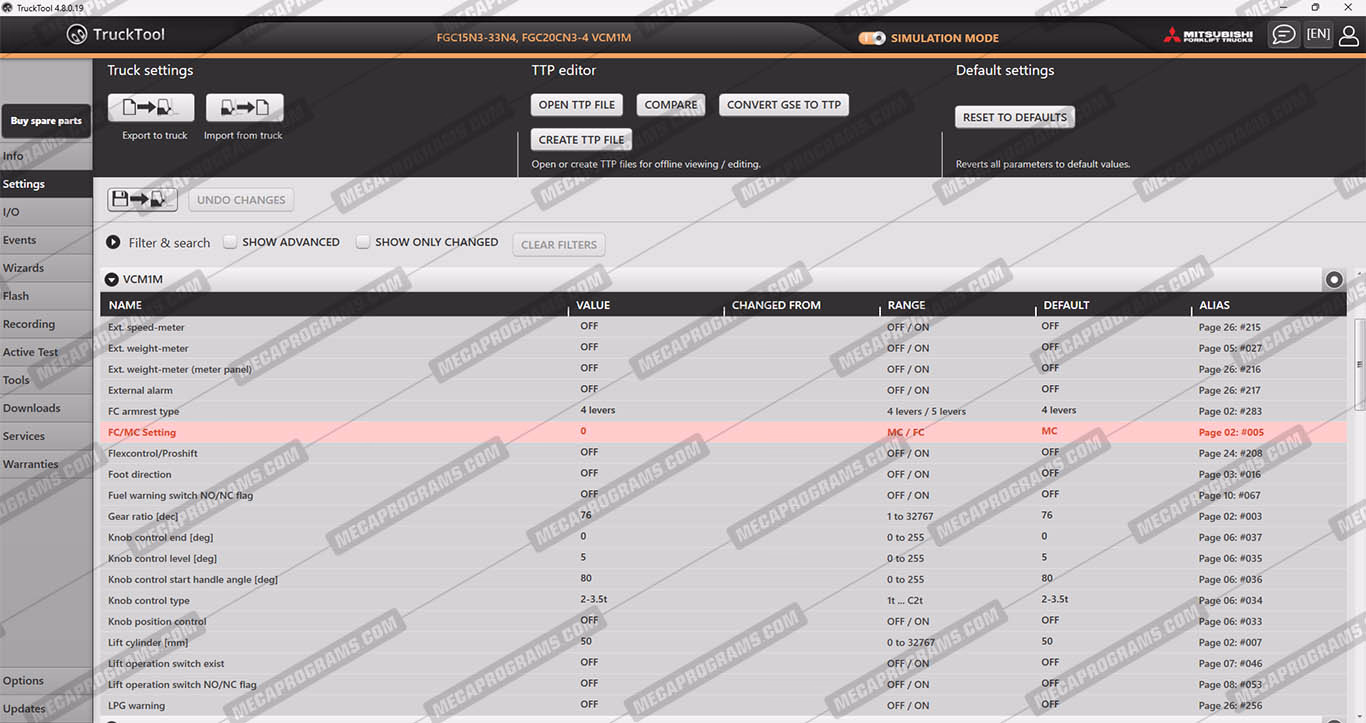
Task: Open the chat messages icon
Action: [1283, 35]
